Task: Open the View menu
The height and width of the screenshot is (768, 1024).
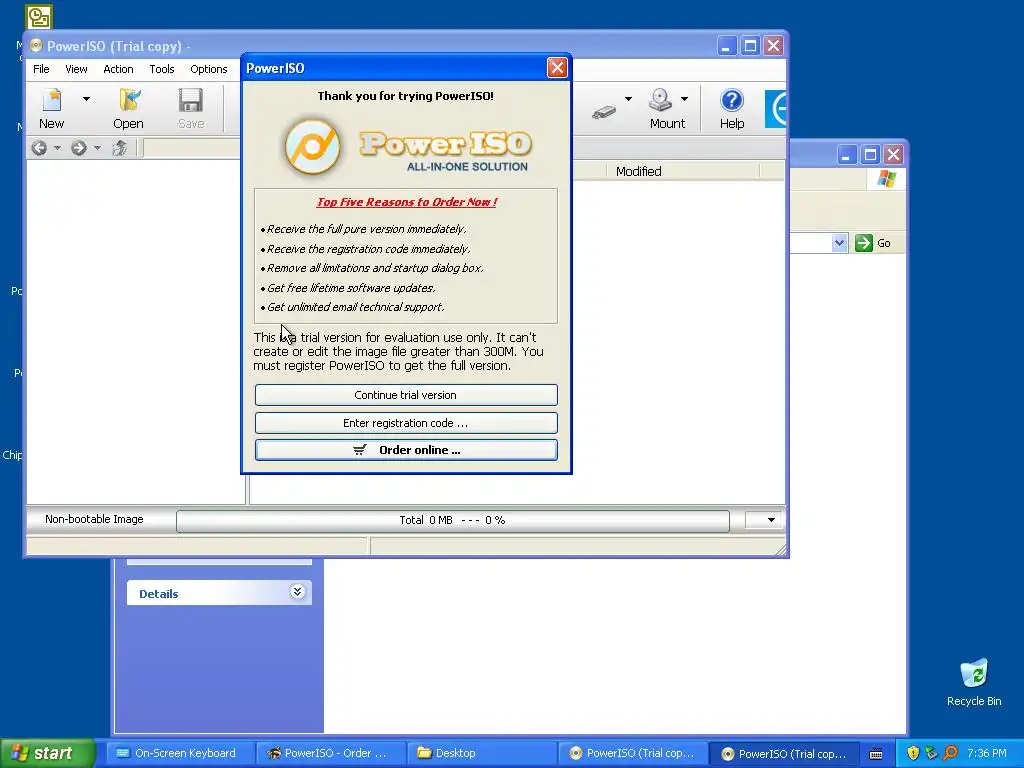Action: (x=76, y=69)
